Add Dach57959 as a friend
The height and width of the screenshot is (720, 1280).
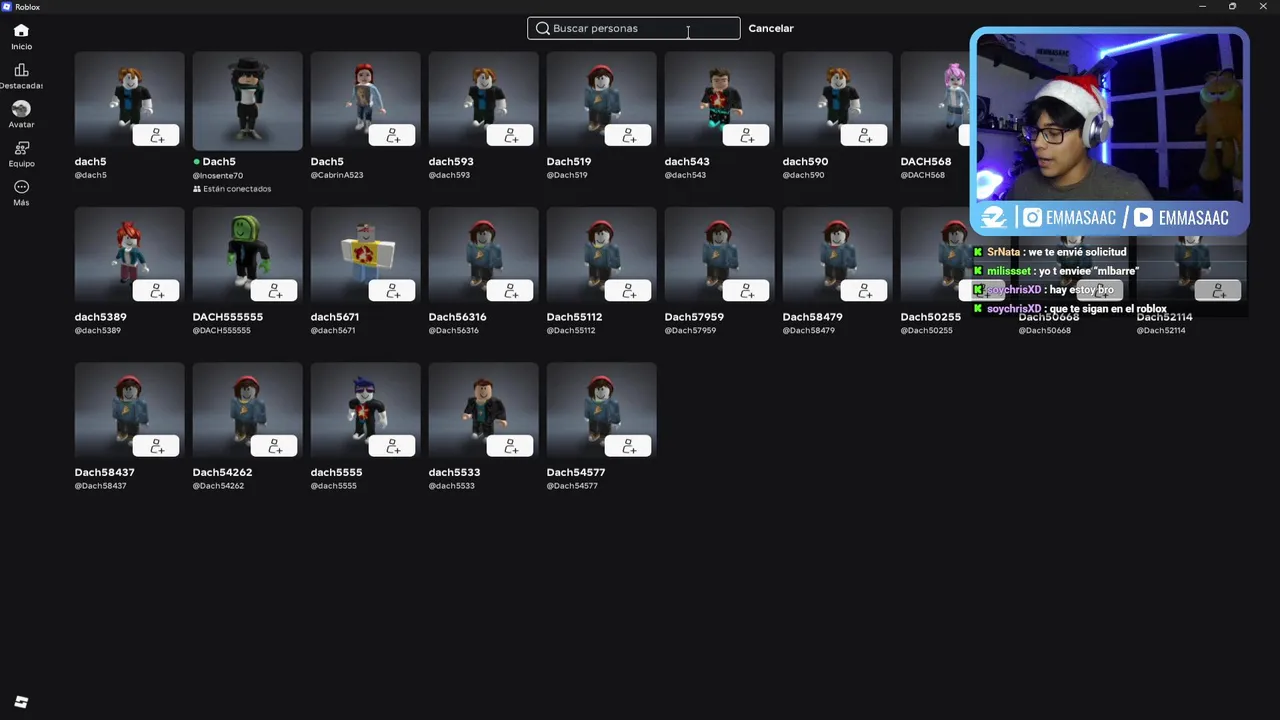[746, 291]
